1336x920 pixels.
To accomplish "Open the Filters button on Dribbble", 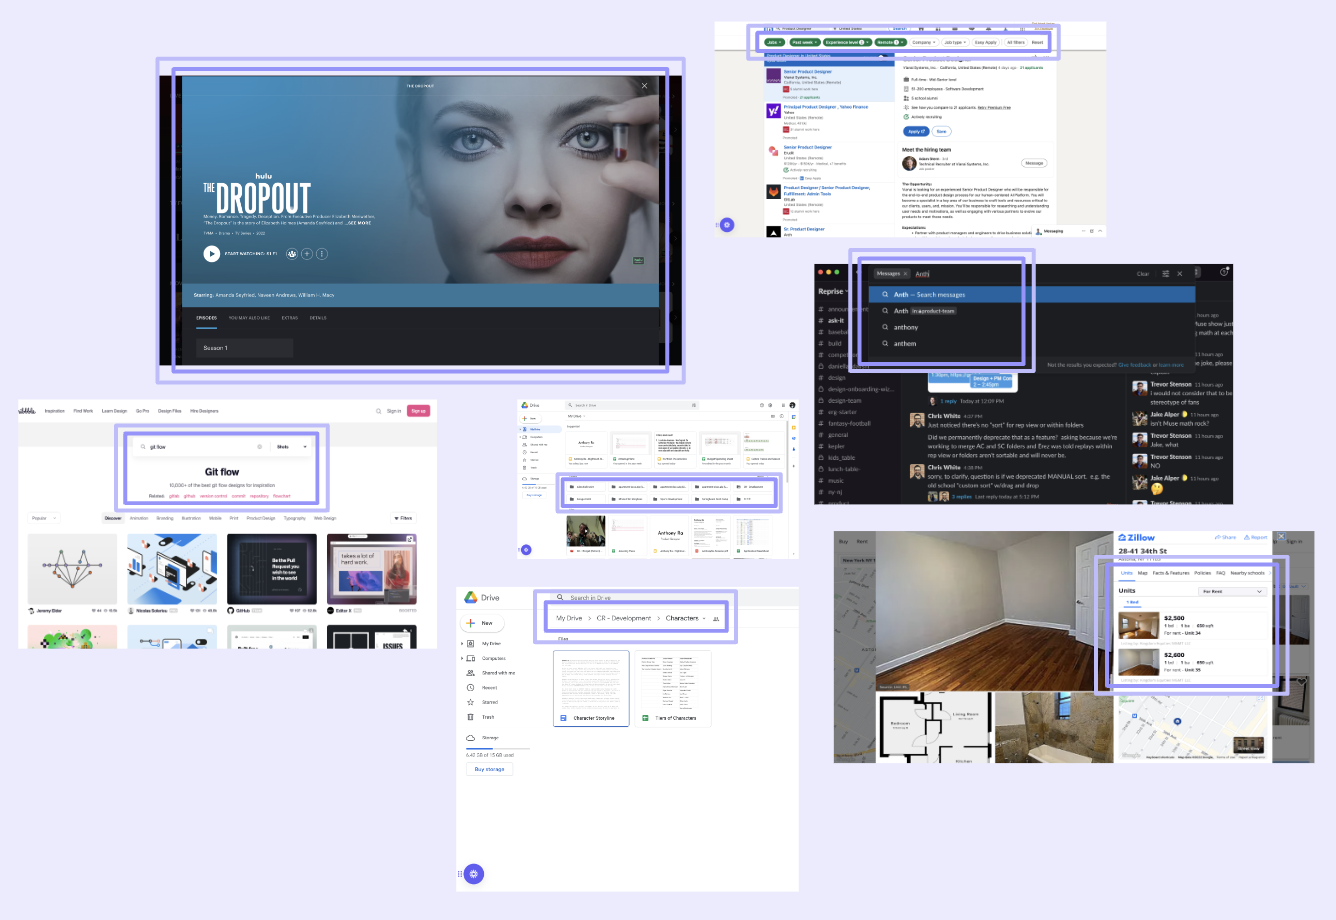I will 403,518.
